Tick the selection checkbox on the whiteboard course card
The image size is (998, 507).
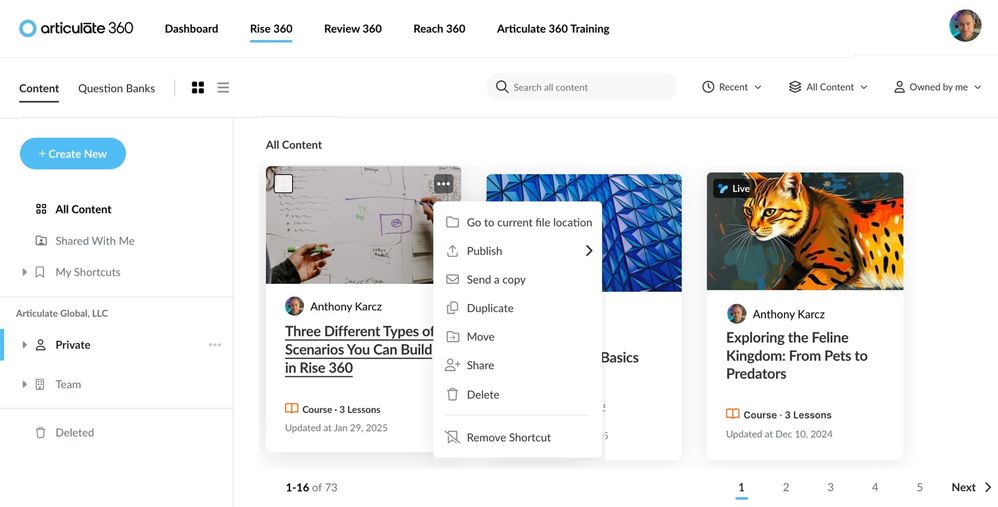283,184
